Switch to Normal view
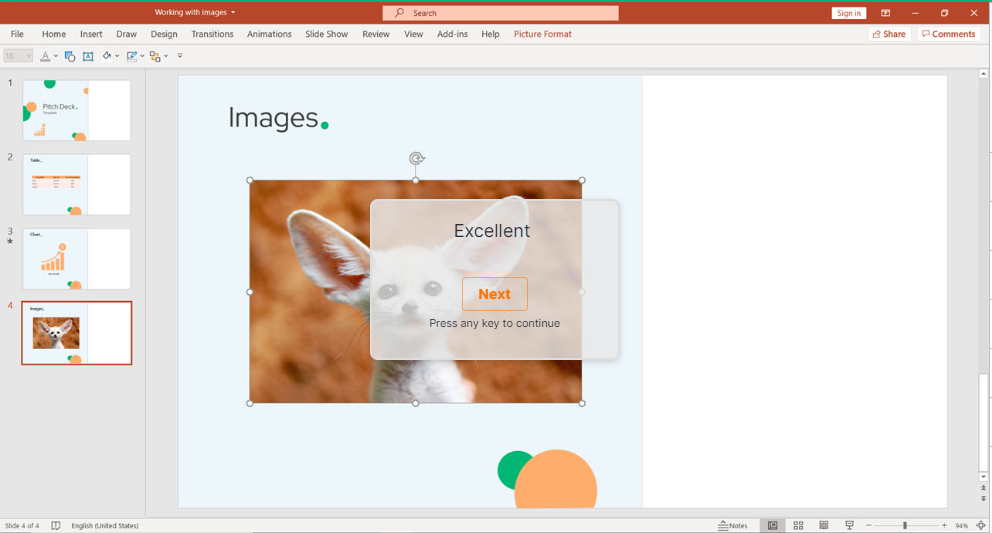This screenshot has width=992, height=533. [x=772, y=525]
